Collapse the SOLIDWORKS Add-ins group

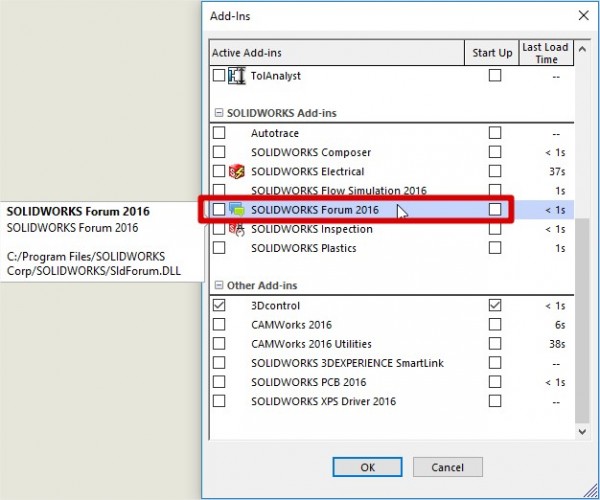coord(218,113)
